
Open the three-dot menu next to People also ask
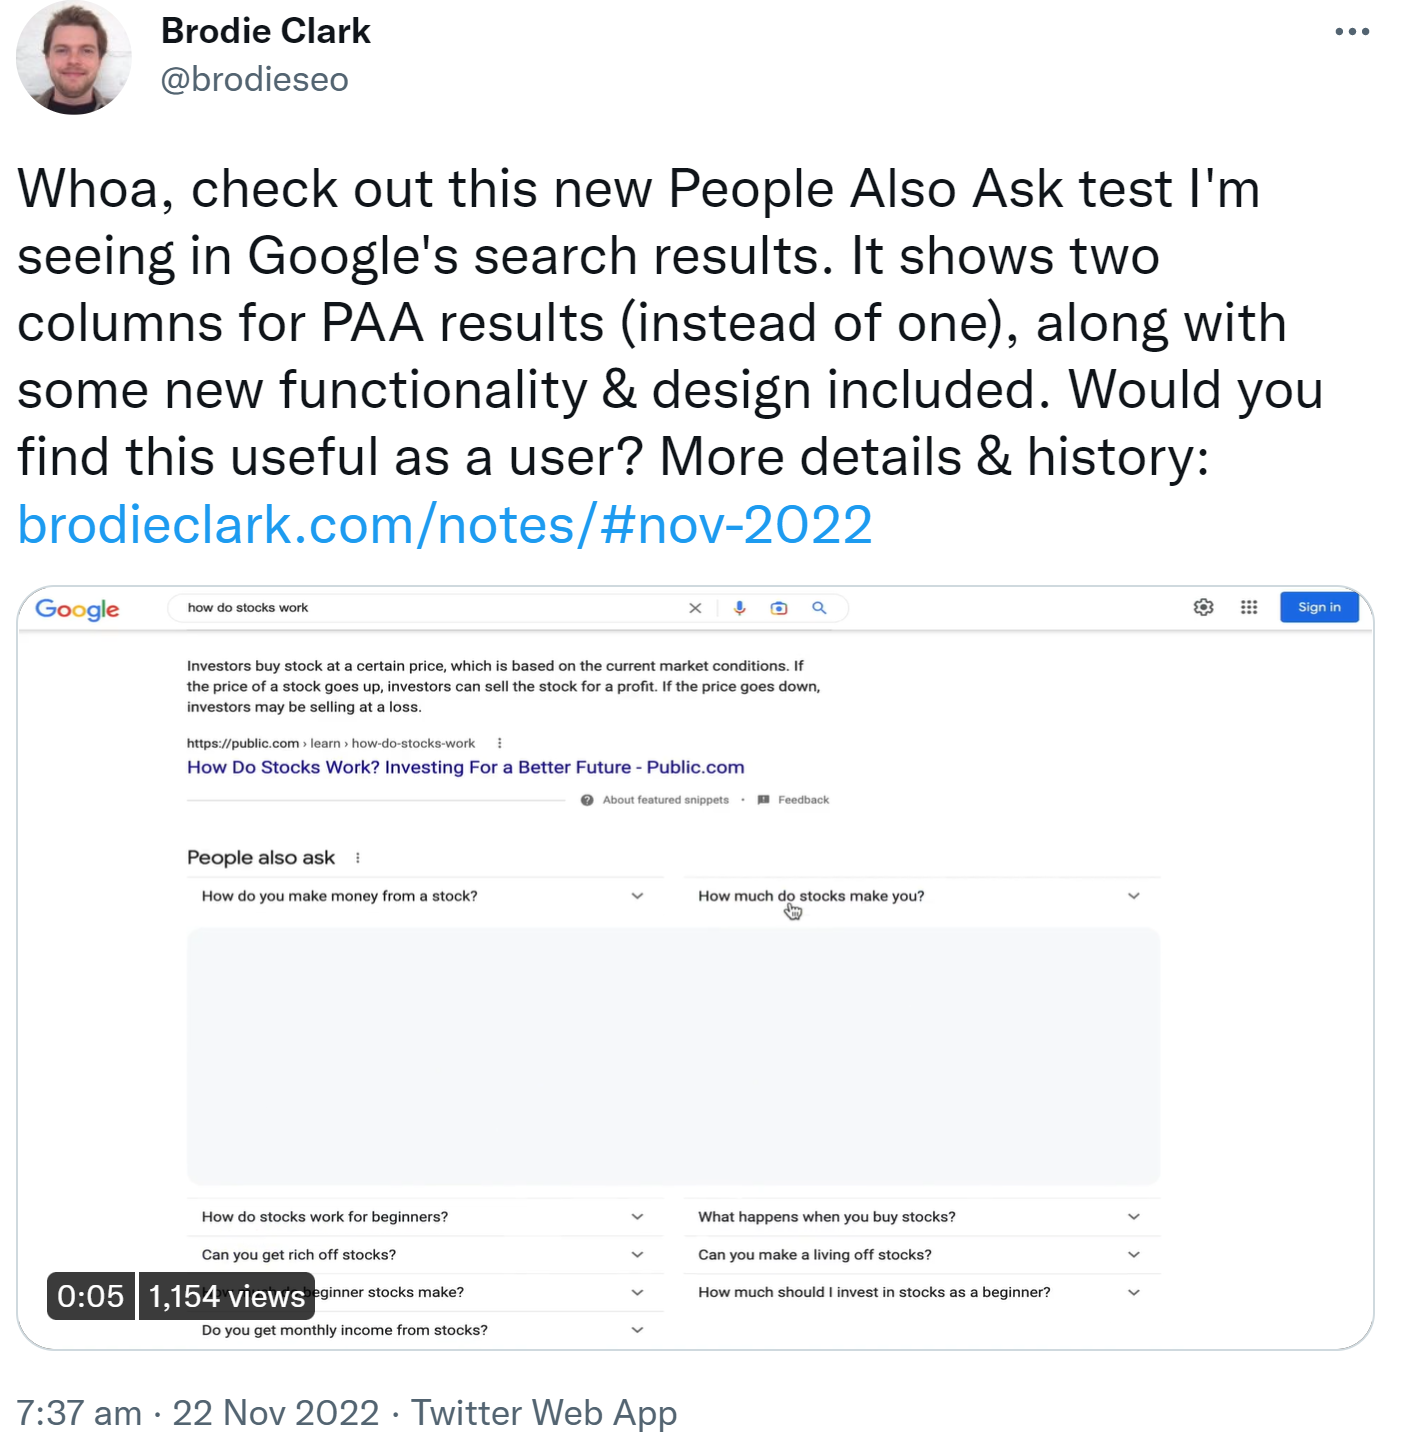pyautogui.click(x=357, y=857)
